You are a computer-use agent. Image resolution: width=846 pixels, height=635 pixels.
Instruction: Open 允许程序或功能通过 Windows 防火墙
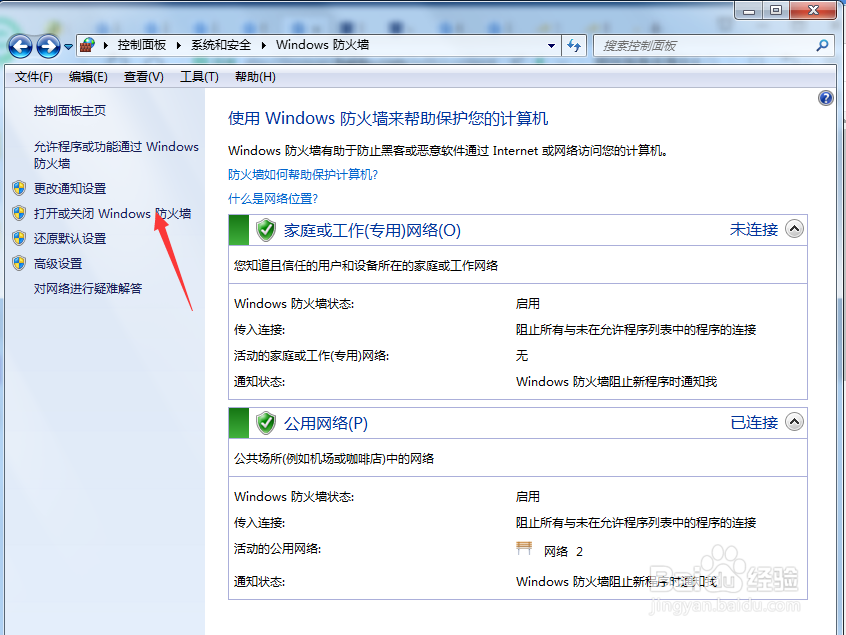[x=116, y=155]
